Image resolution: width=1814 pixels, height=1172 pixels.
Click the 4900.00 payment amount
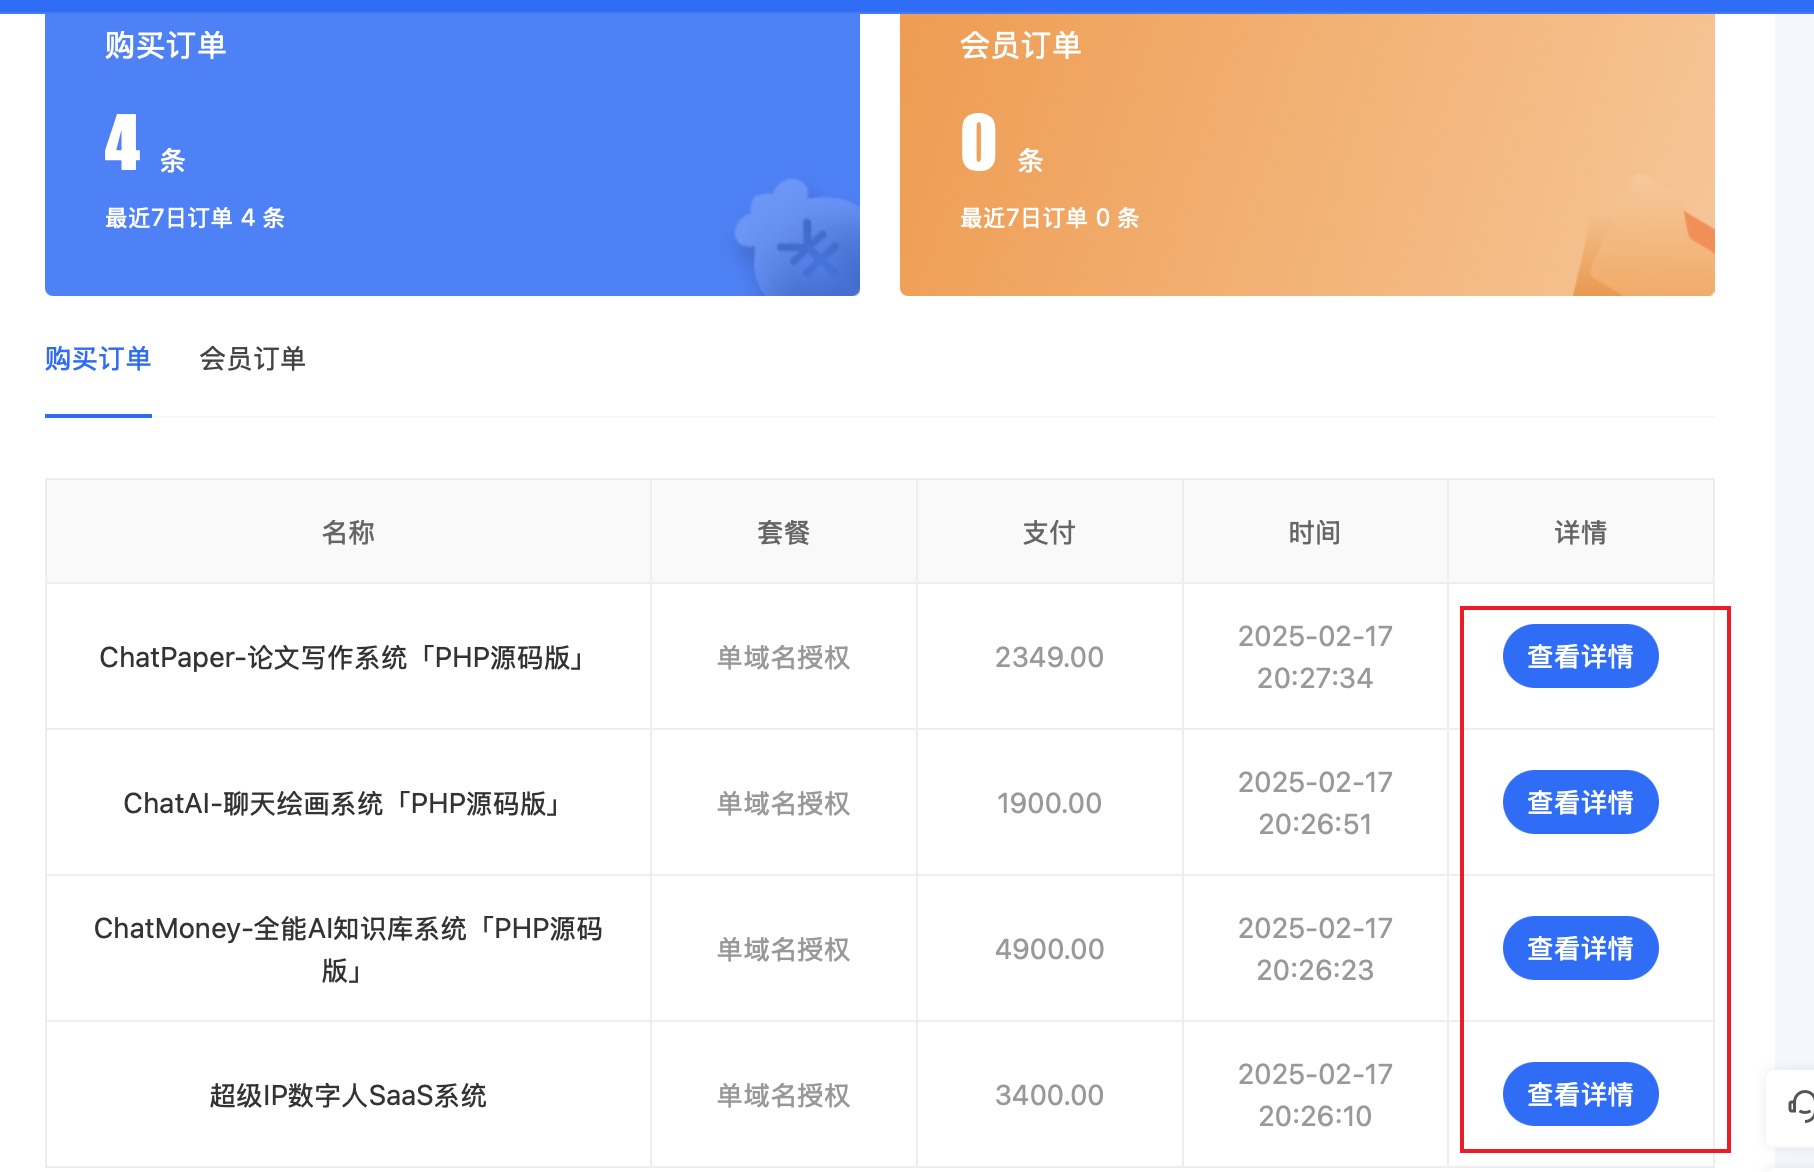pos(1049,949)
